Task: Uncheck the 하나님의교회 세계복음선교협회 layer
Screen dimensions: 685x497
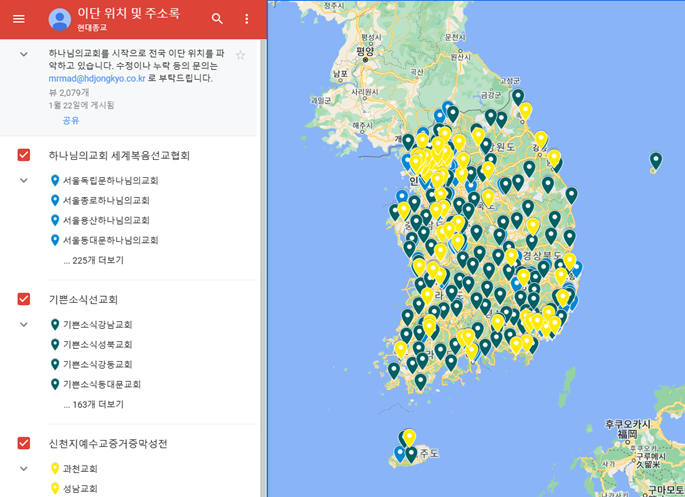Action: click(24, 155)
